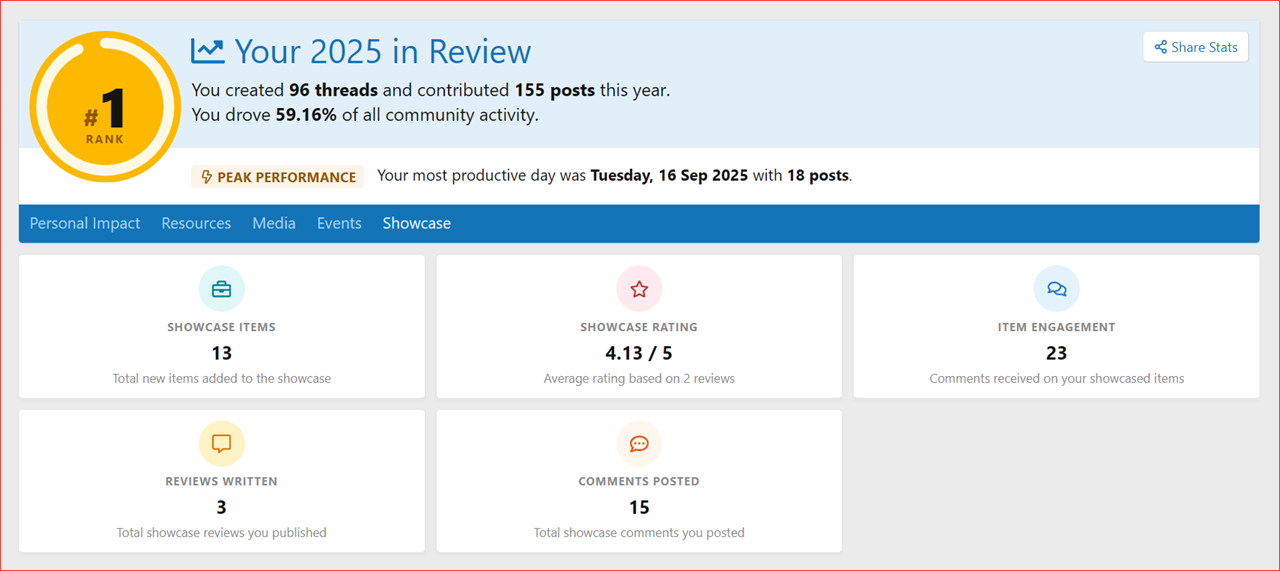
Task: Click 'Average rating based on 2 reviews'
Action: pyautogui.click(x=639, y=379)
